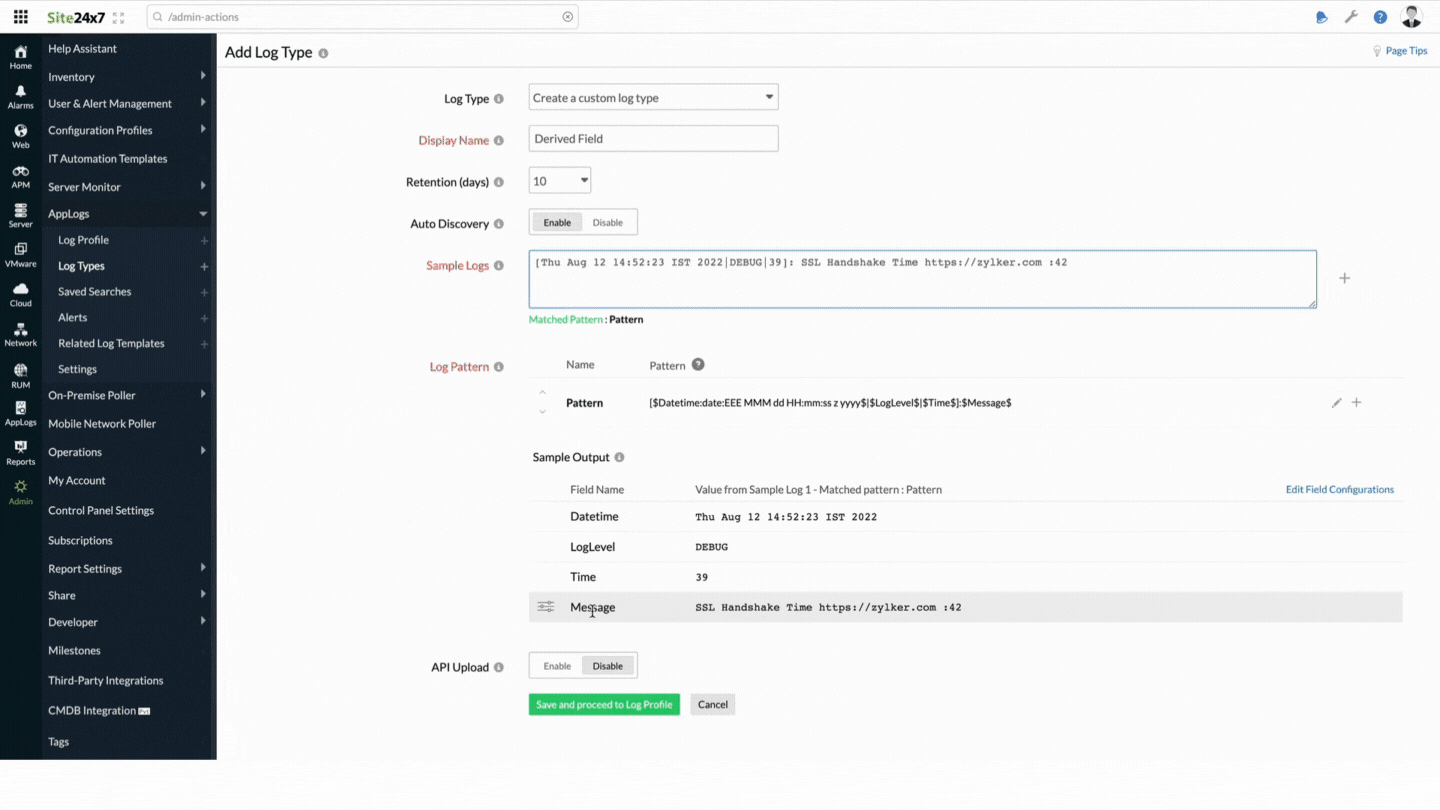The height and width of the screenshot is (810, 1440).
Task: Open the Log Type dropdown
Action: pyautogui.click(x=653, y=98)
